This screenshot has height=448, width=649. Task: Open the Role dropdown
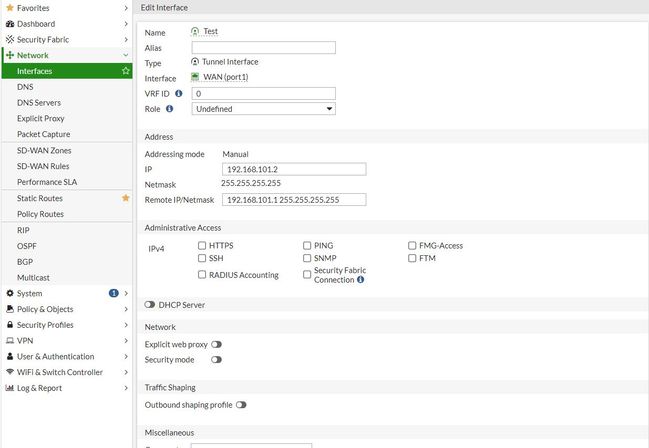(x=263, y=108)
